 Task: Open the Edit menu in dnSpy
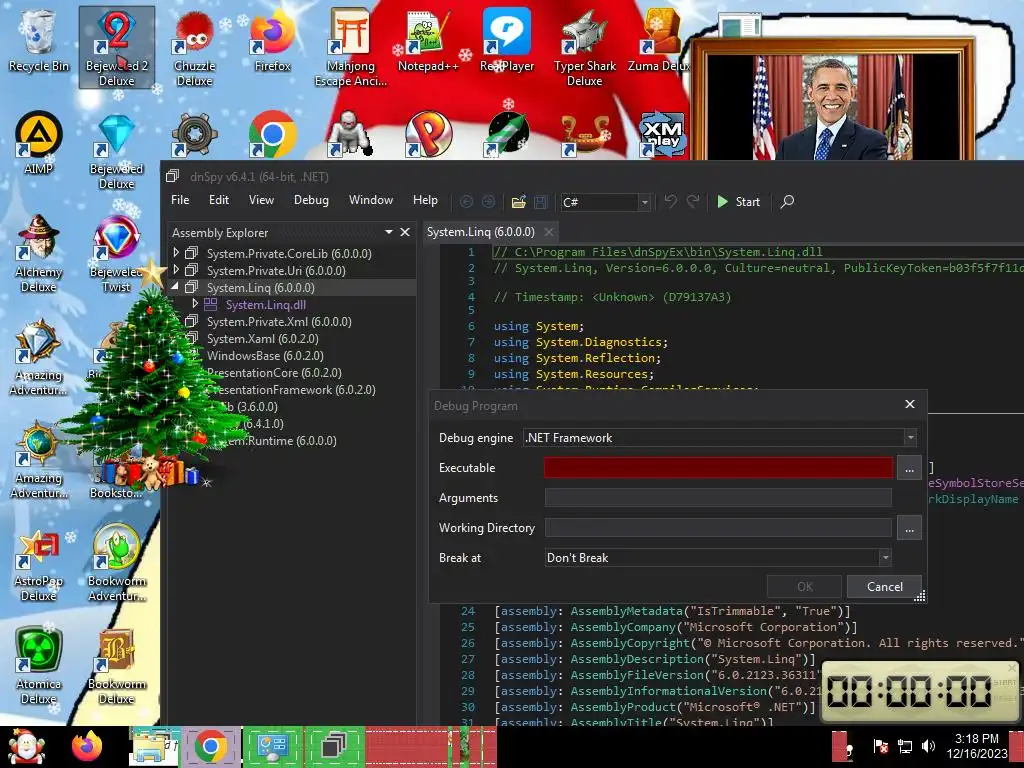(219, 200)
